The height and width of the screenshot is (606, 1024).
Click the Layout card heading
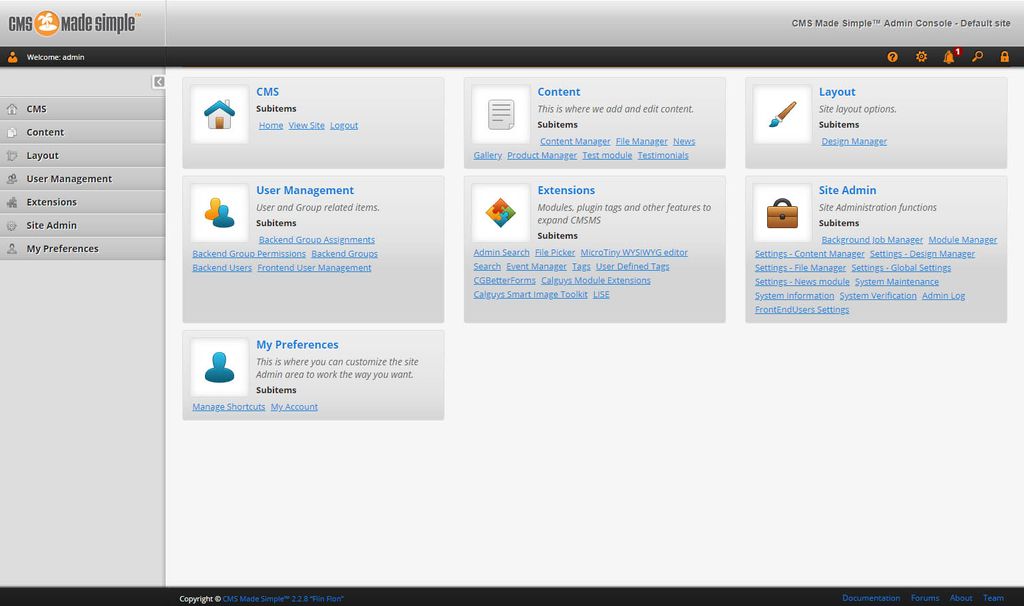[x=837, y=92]
